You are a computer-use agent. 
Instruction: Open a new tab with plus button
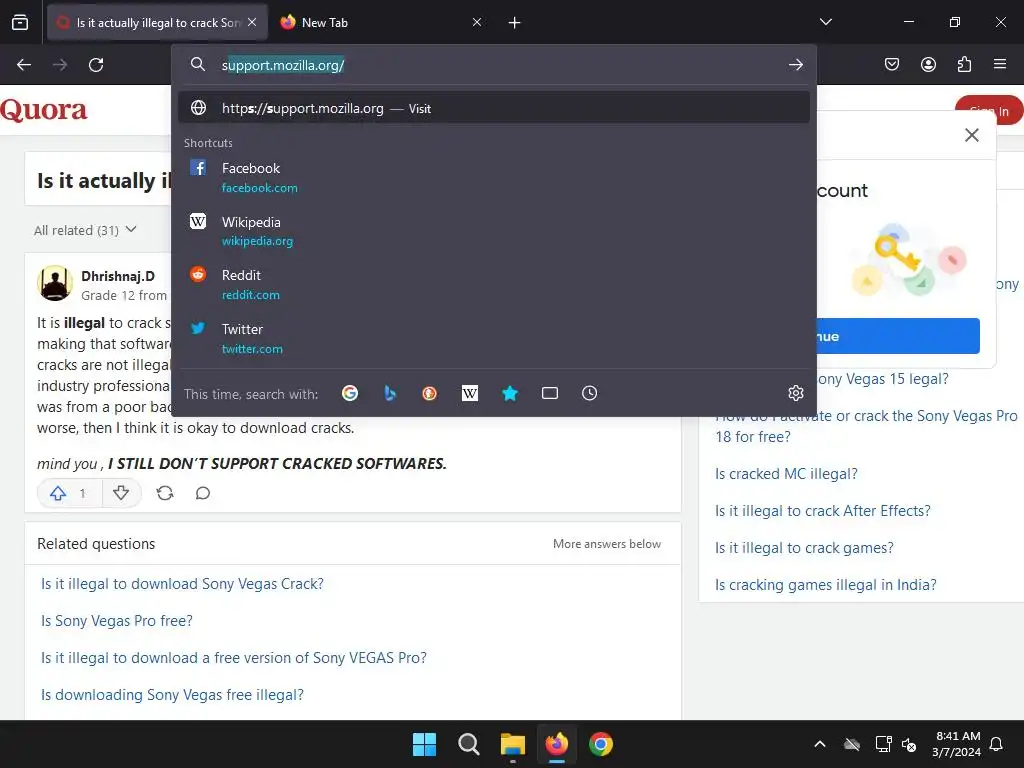coord(515,23)
